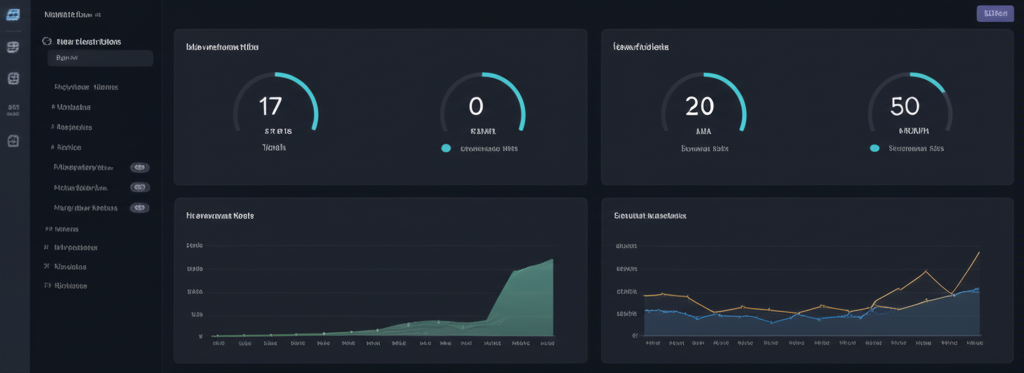Image resolution: width=1024 pixels, height=373 pixels.
Task: Toggle the first pill switch in the sidebar list
Action: pyautogui.click(x=139, y=167)
